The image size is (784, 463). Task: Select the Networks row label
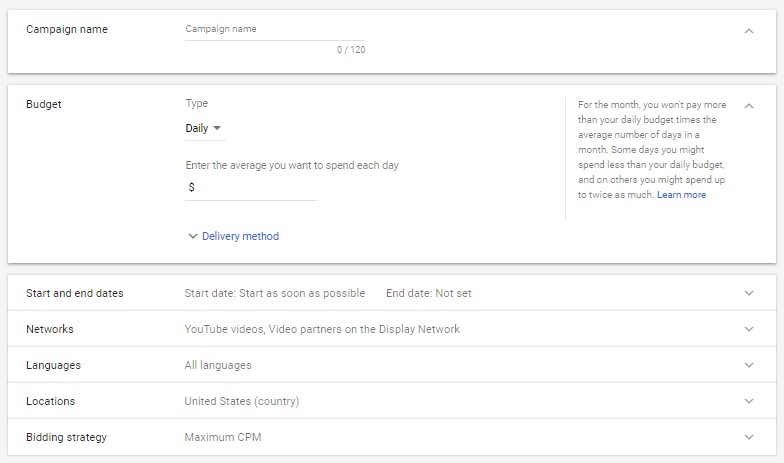50,329
